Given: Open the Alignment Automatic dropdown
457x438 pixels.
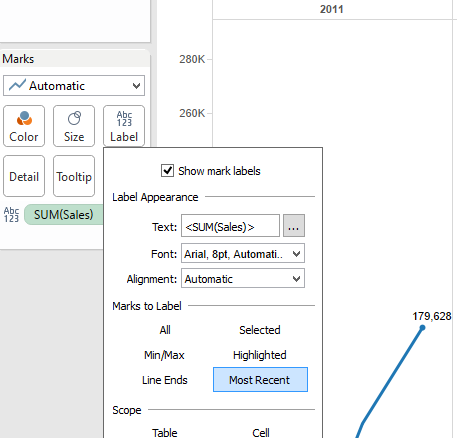Looking at the screenshot, I should [x=243, y=279].
